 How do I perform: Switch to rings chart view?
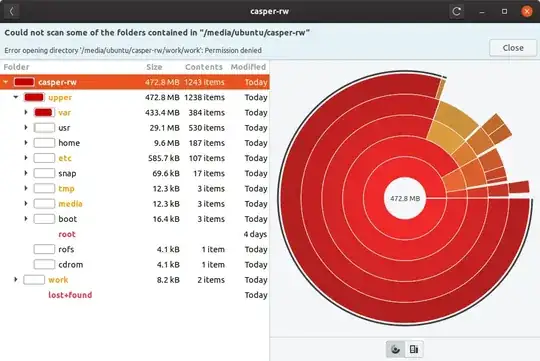pyautogui.click(x=396, y=349)
